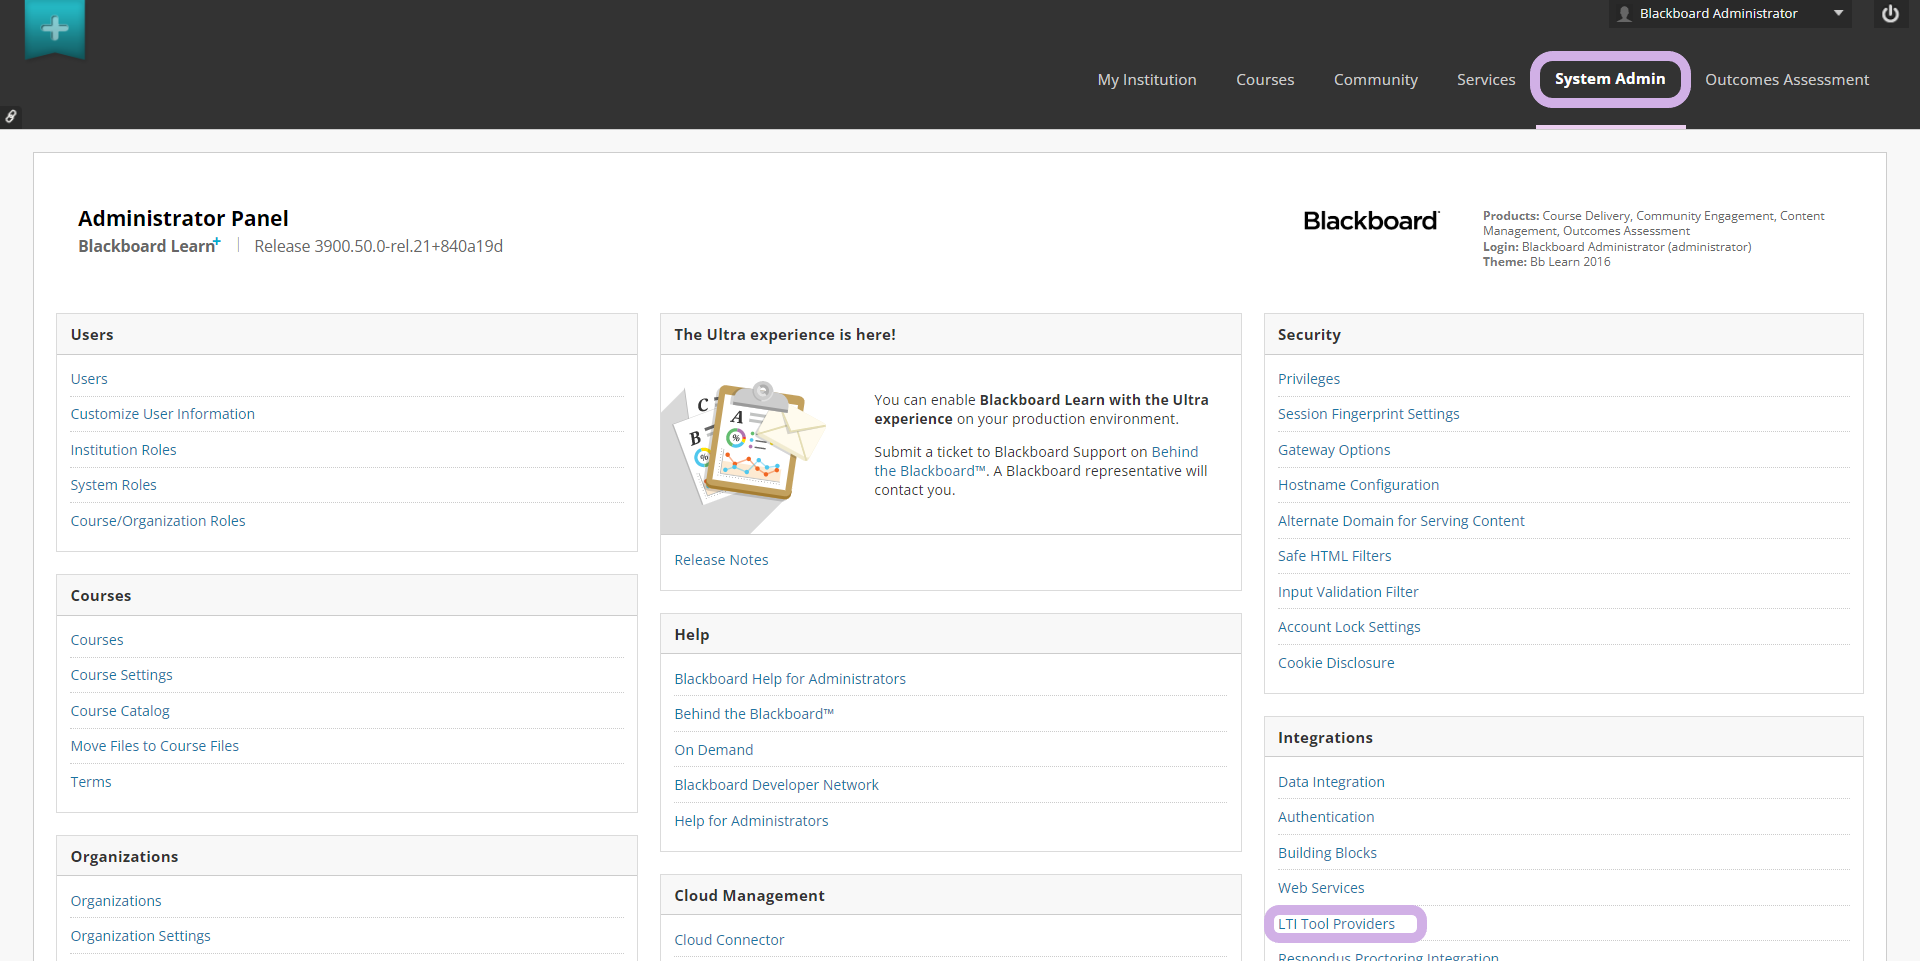
Task: Select the System Admin tab
Action: [x=1610, y=79]
